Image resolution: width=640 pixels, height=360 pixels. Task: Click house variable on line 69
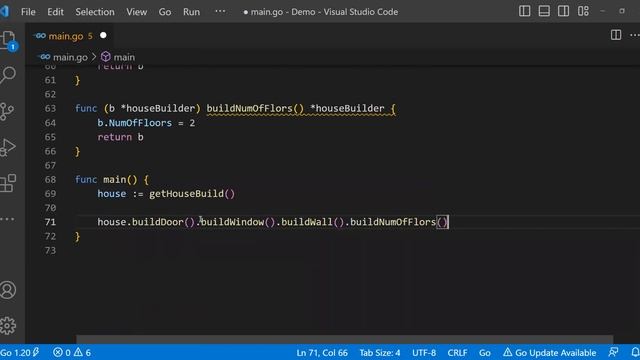tap(111, 193)
